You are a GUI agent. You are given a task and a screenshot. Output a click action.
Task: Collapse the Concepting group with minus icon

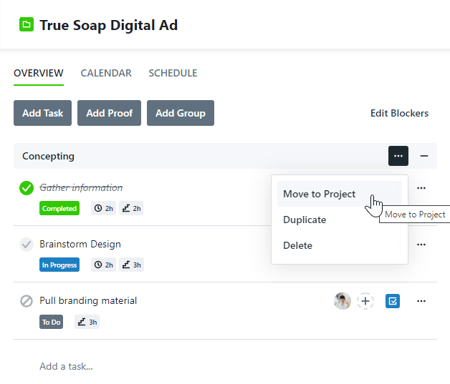(424, 156)
